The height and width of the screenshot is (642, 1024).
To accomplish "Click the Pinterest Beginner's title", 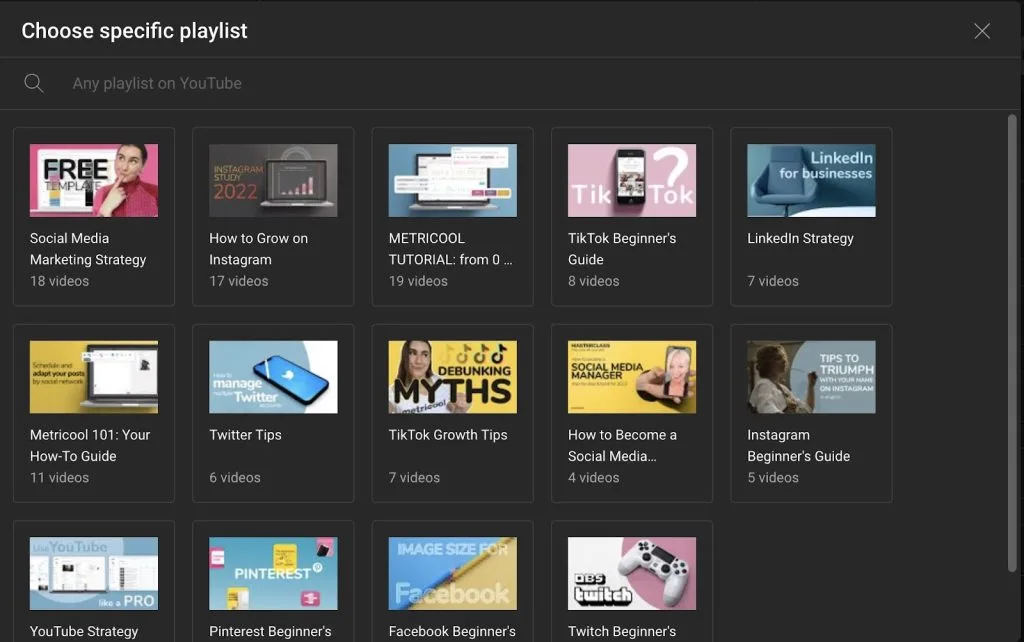I will [270, 632].
